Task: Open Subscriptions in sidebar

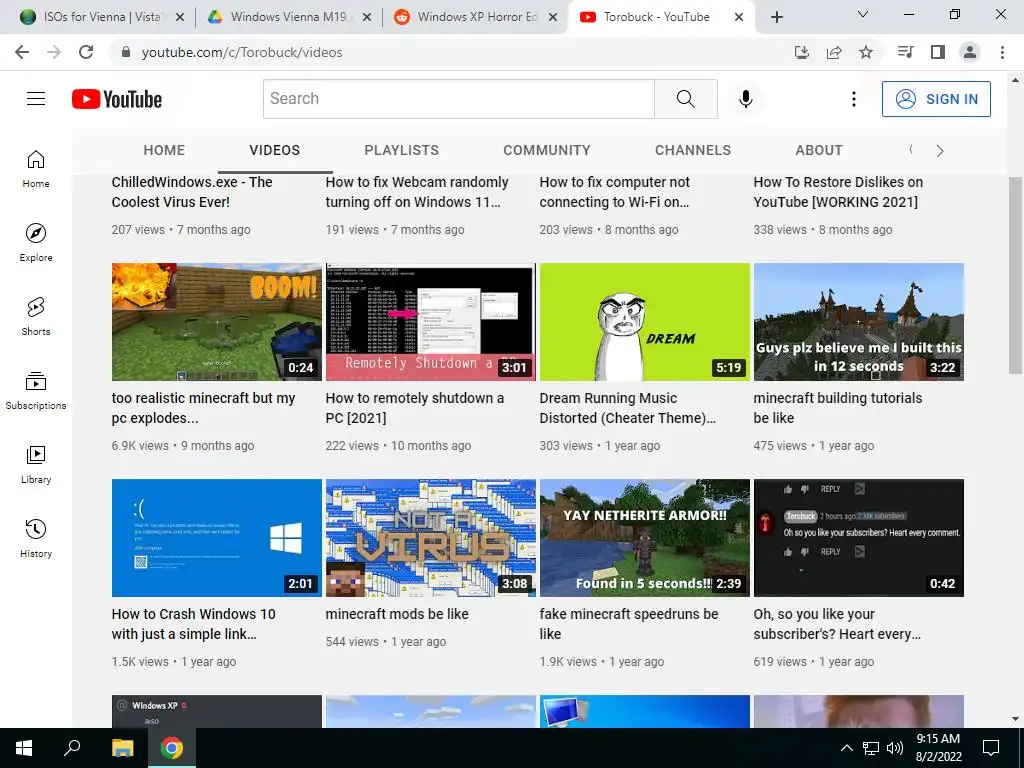Action: click(36, 391)
